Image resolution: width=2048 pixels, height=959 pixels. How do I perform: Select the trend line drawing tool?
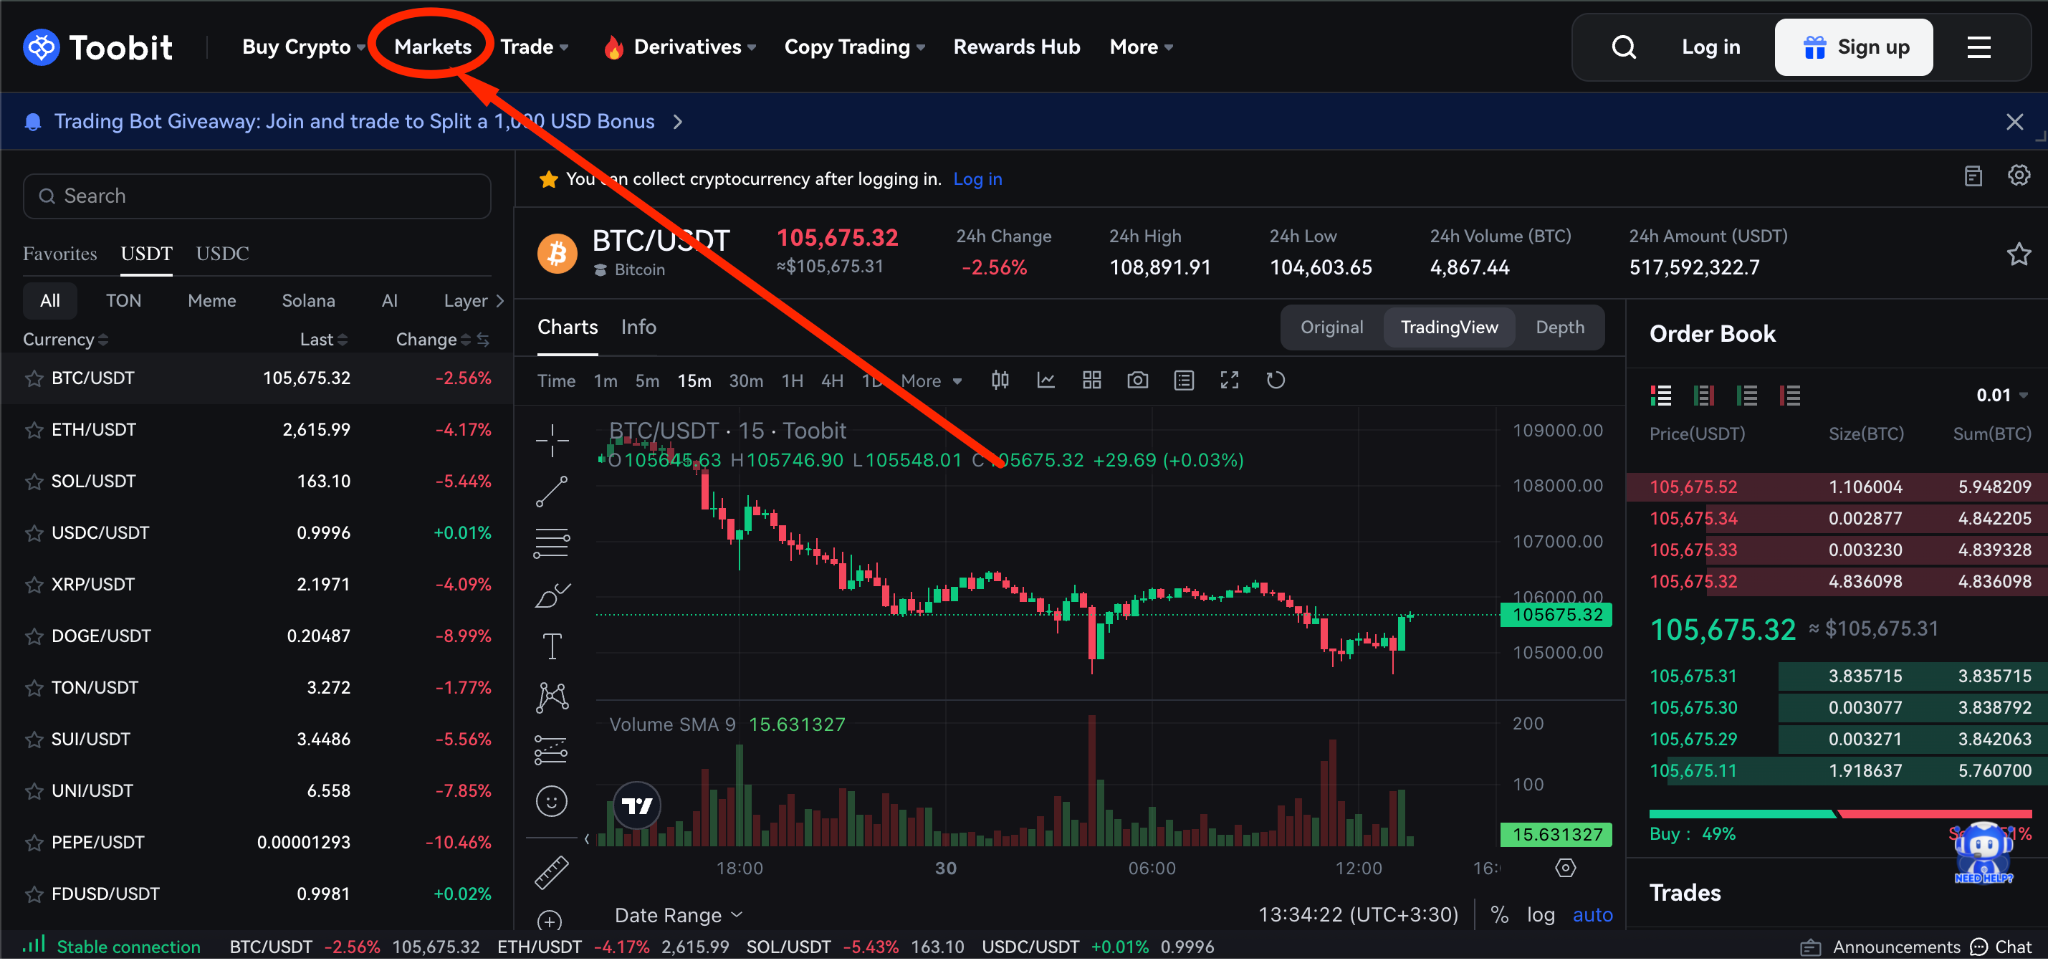552,491
